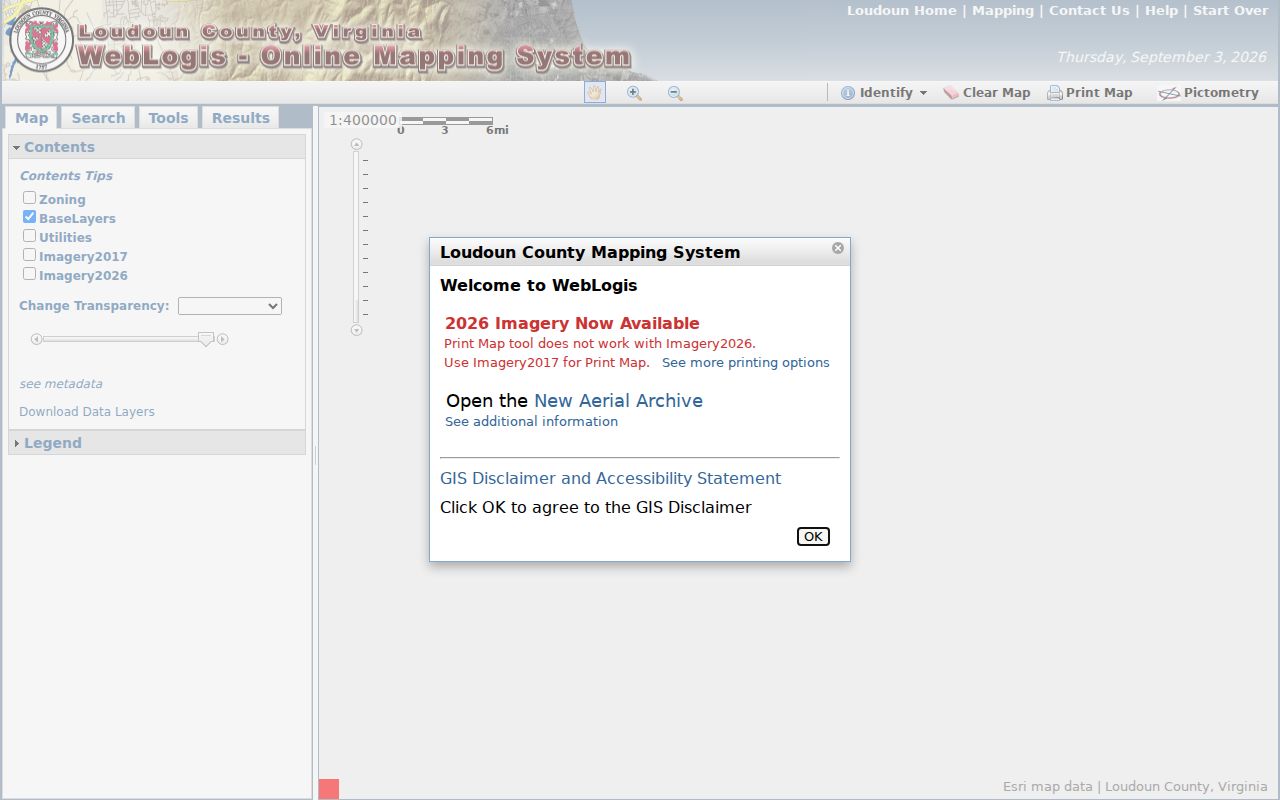This screenshot has width=1280, height=800.
Task: Click the down arrow below the zoom slider
Action: coord(357,330)
